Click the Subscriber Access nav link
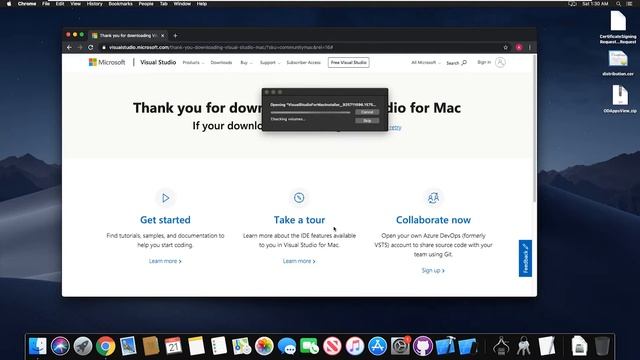640x360 pixels. point(304,62)
